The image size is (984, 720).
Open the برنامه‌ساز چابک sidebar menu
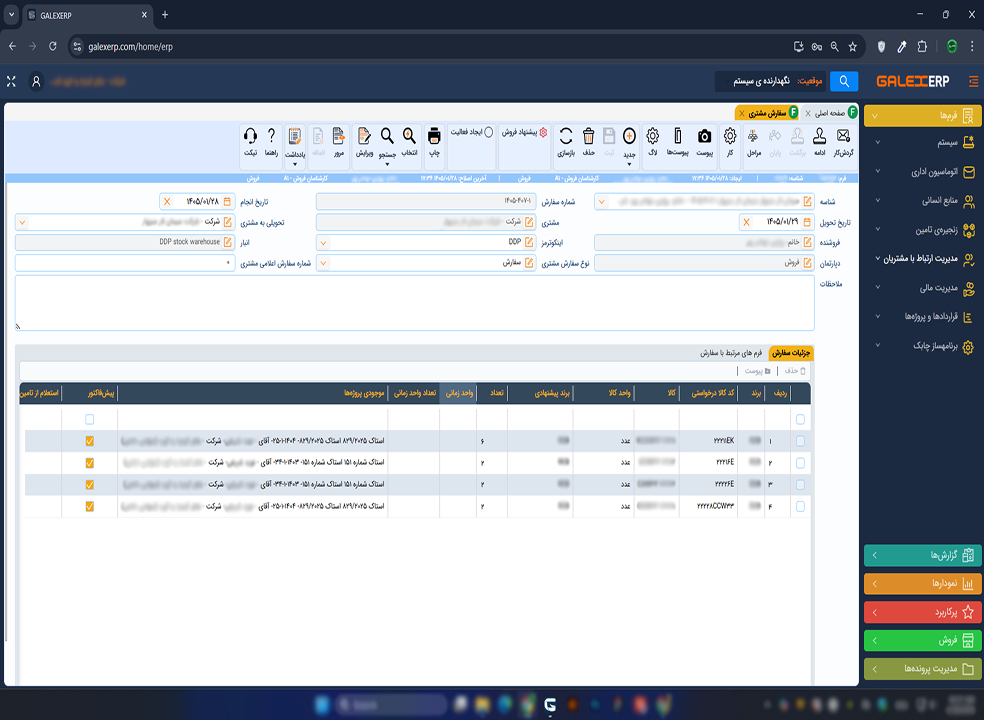pos(922,347)
